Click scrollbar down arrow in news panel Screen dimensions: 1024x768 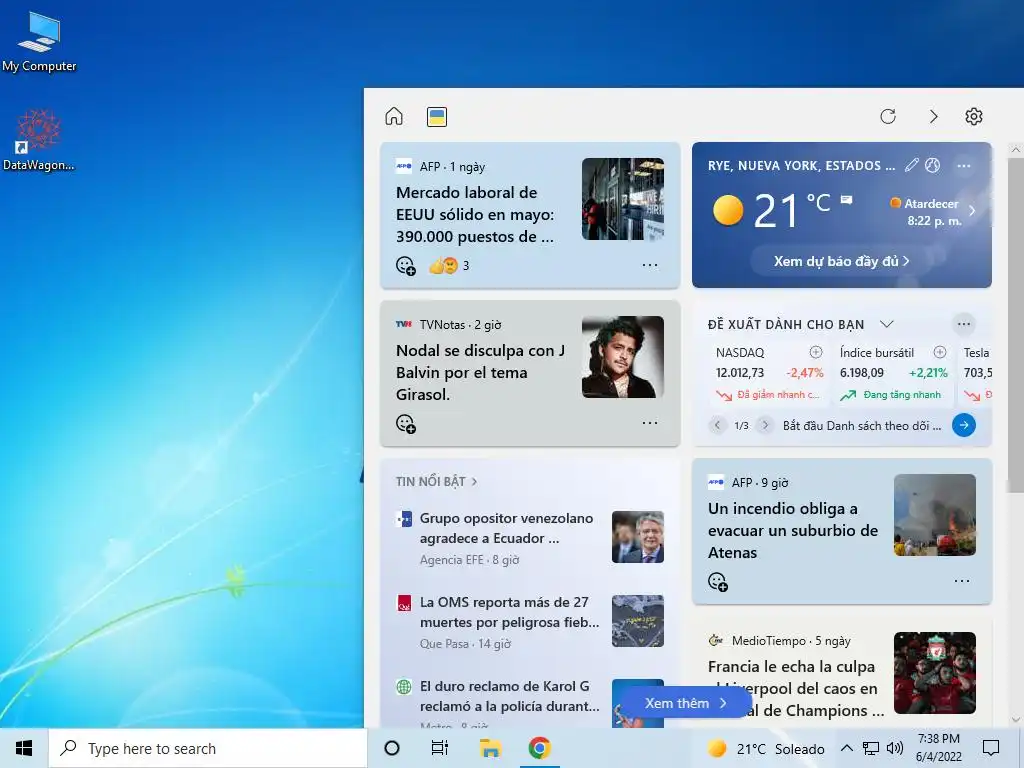coord(1016,720)
